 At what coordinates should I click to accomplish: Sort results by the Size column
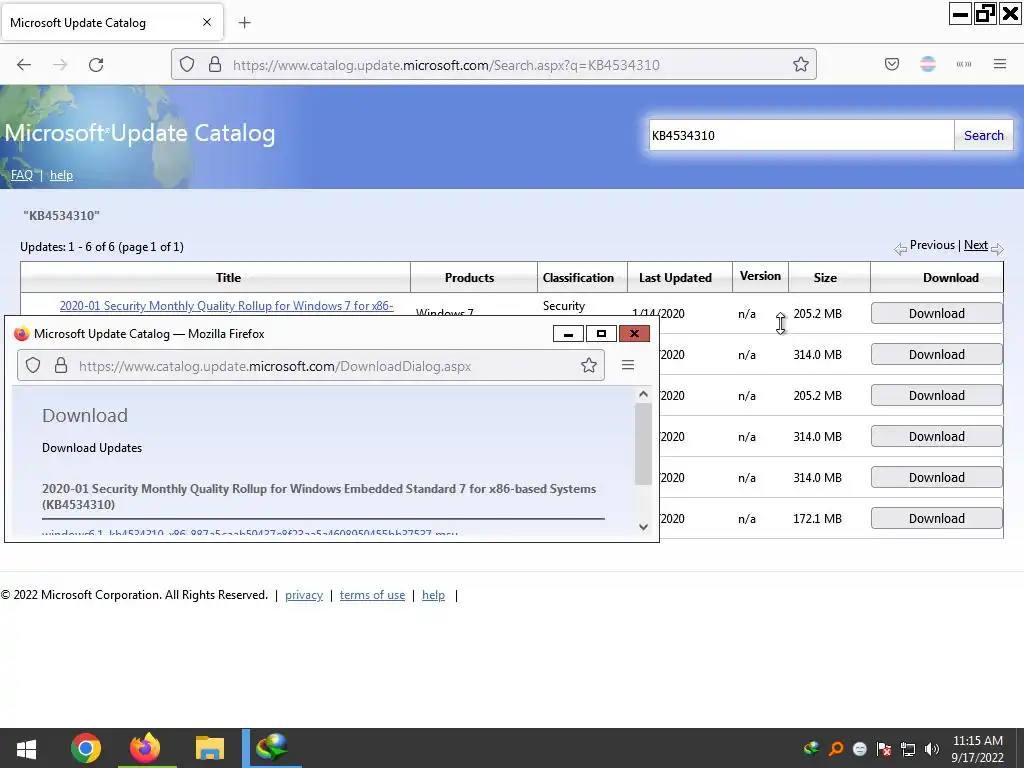[x=825, y=278]
